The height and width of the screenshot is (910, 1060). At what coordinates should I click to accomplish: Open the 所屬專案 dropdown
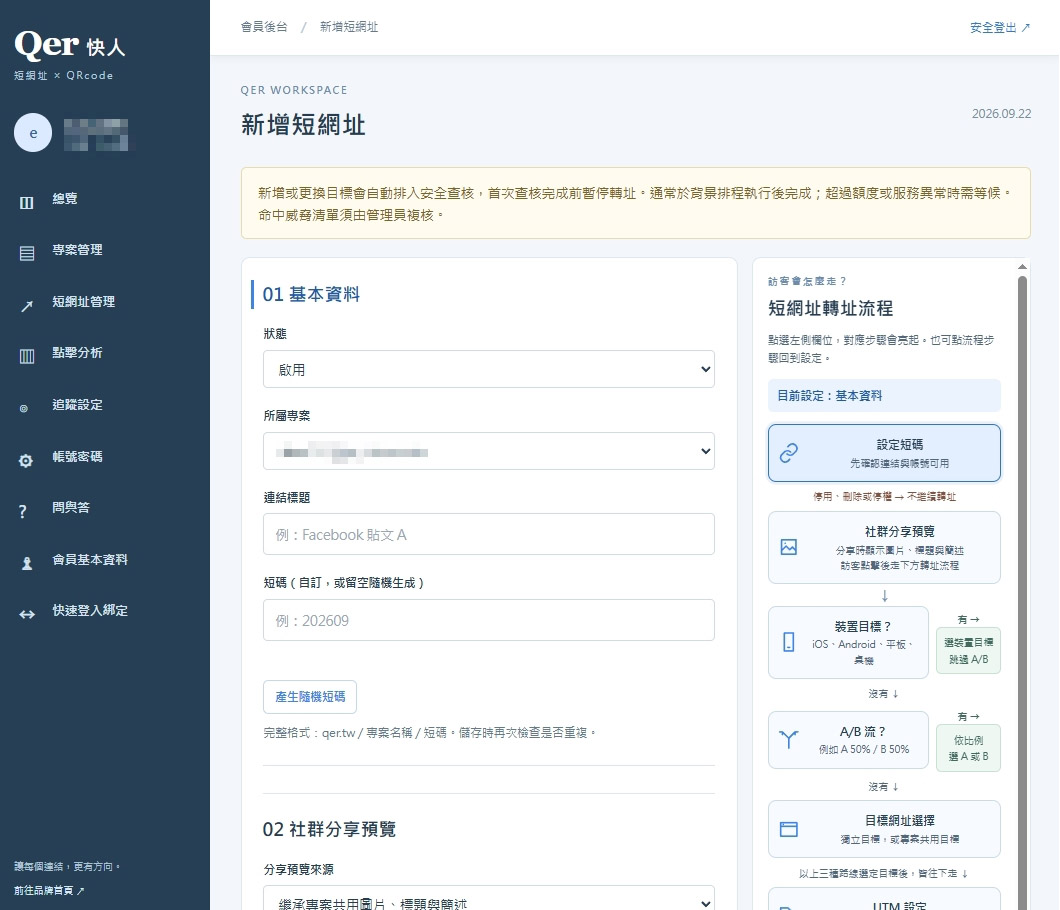pyautogui.click(x=489, y=451)
